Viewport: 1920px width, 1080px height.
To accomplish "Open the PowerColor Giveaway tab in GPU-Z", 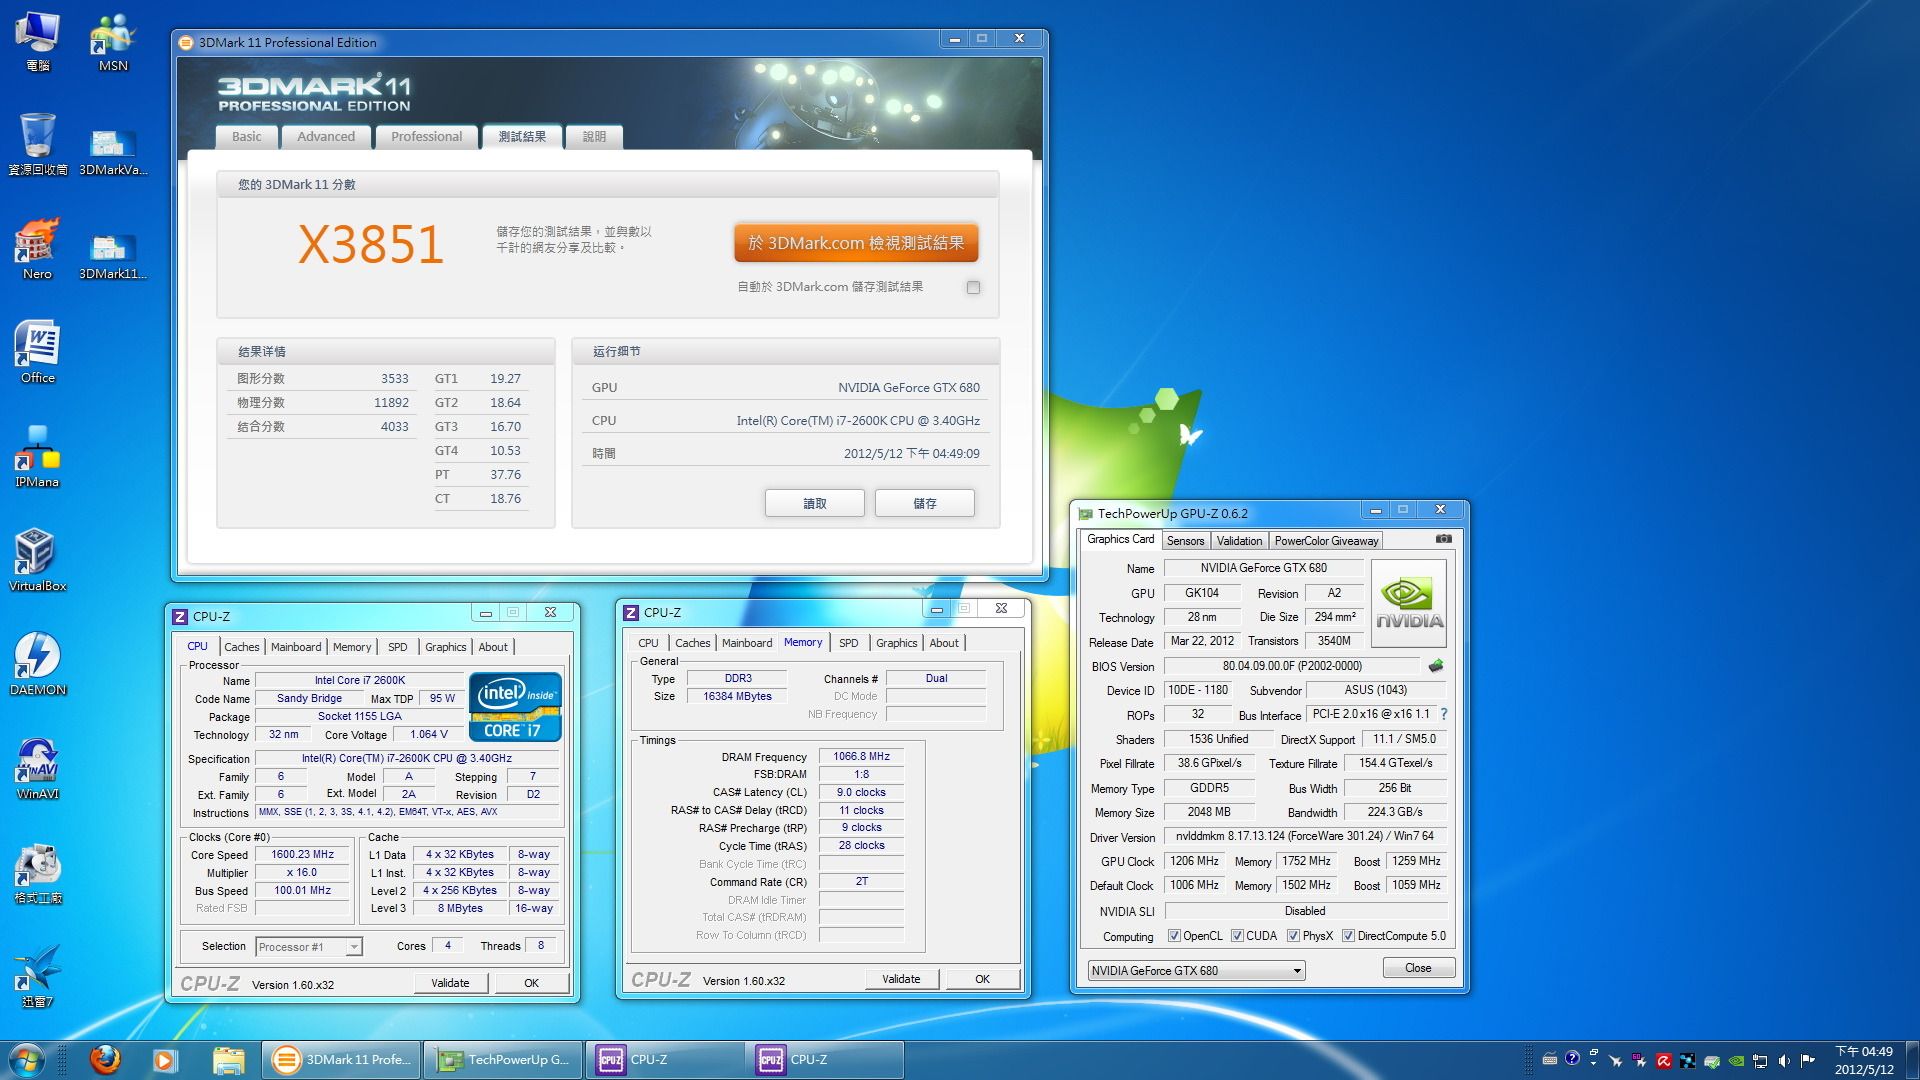I will coord(1326,541).
